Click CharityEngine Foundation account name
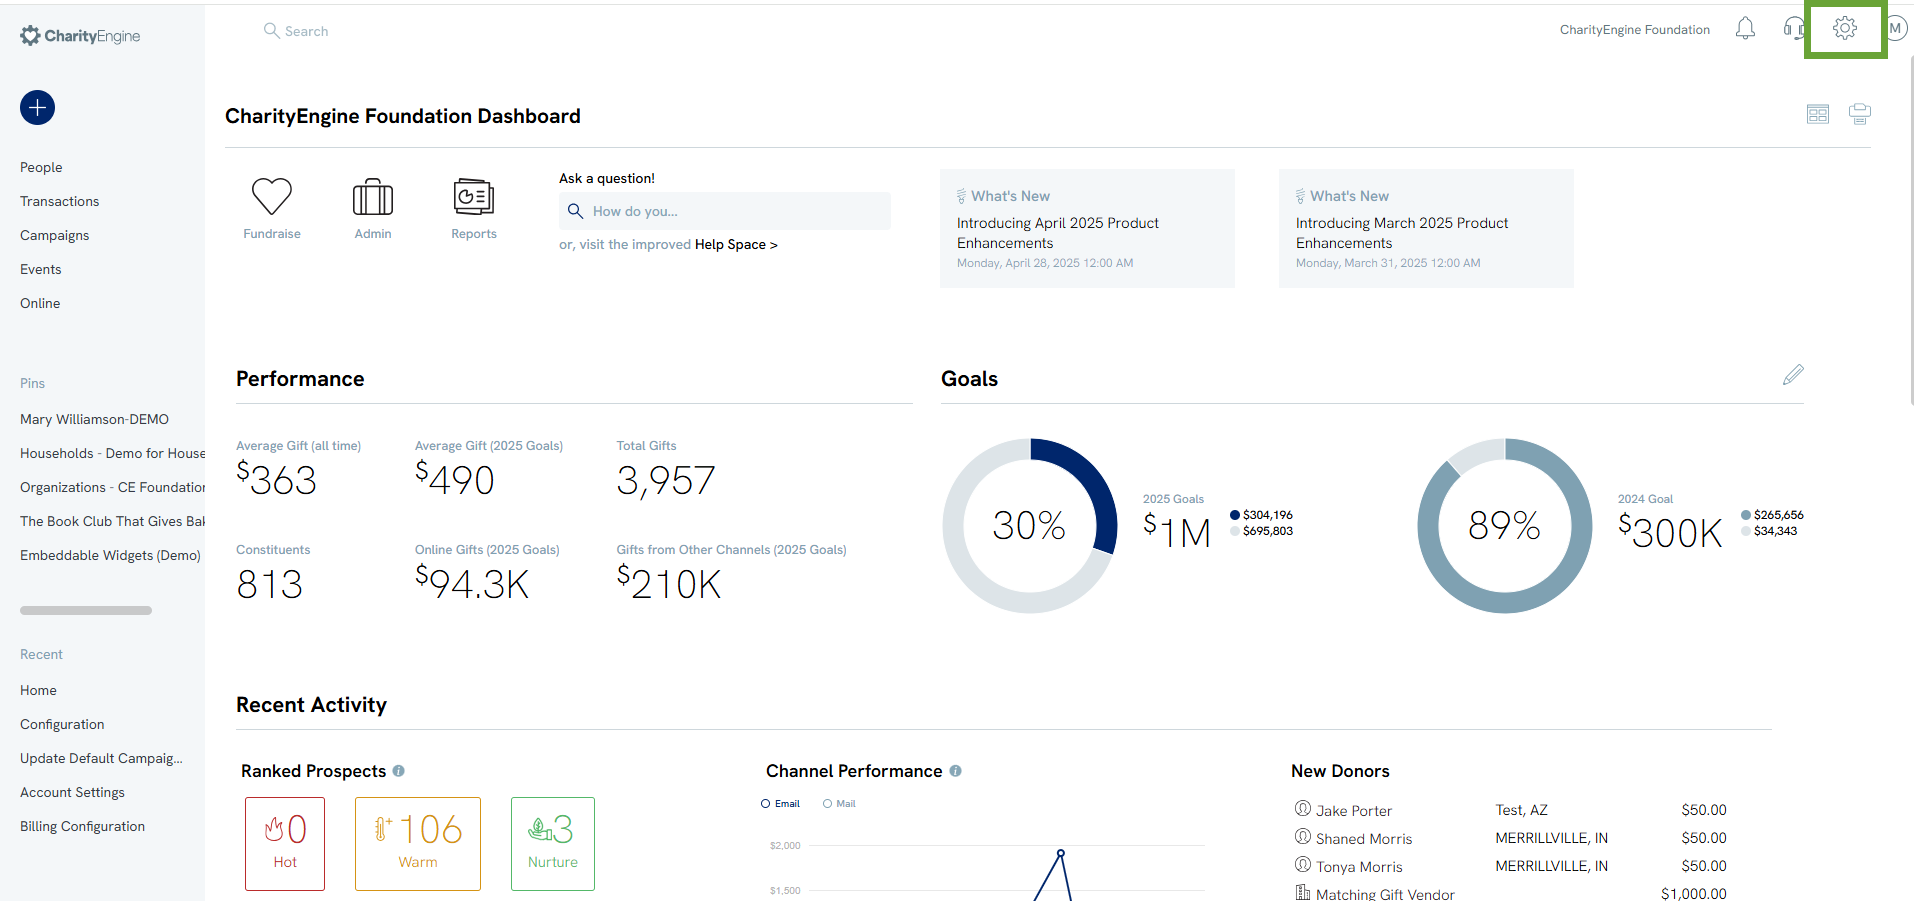1914x901 pixels. 1635,30
